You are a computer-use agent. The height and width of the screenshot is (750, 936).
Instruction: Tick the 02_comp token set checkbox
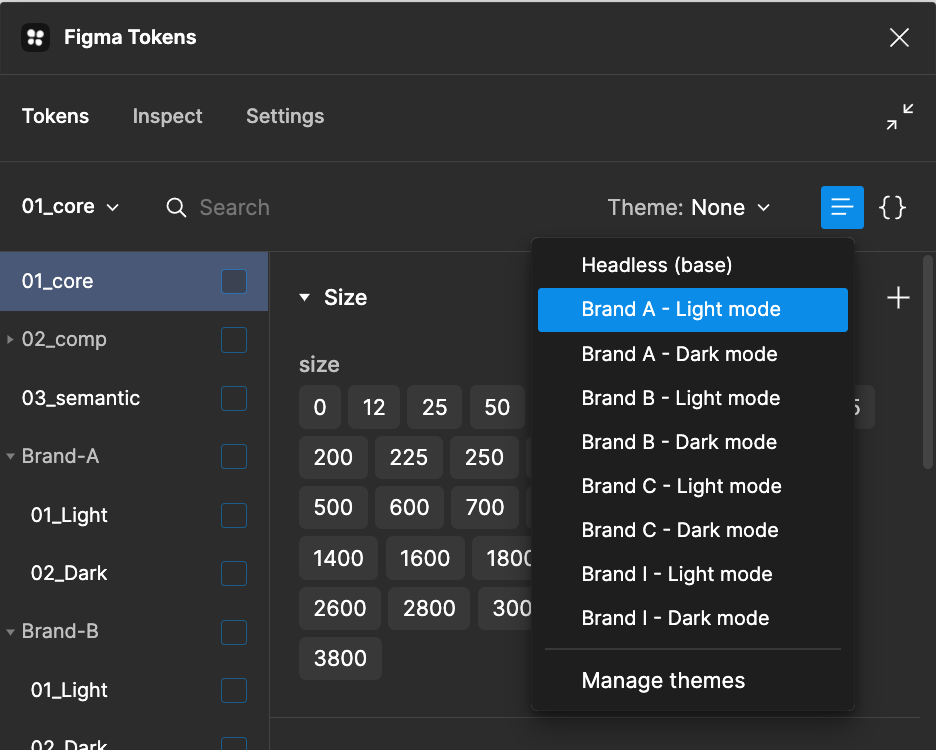[234, 340]
